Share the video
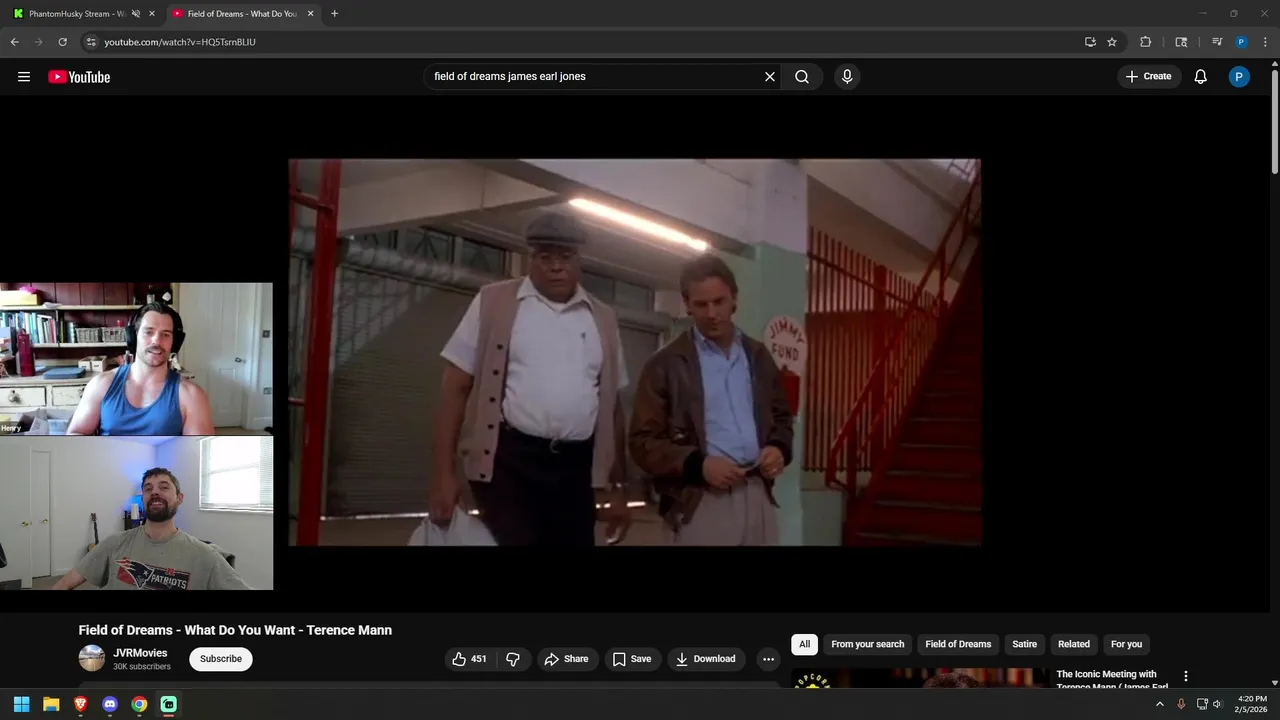This screenshot has height=720, width=1280. point(566,659)
